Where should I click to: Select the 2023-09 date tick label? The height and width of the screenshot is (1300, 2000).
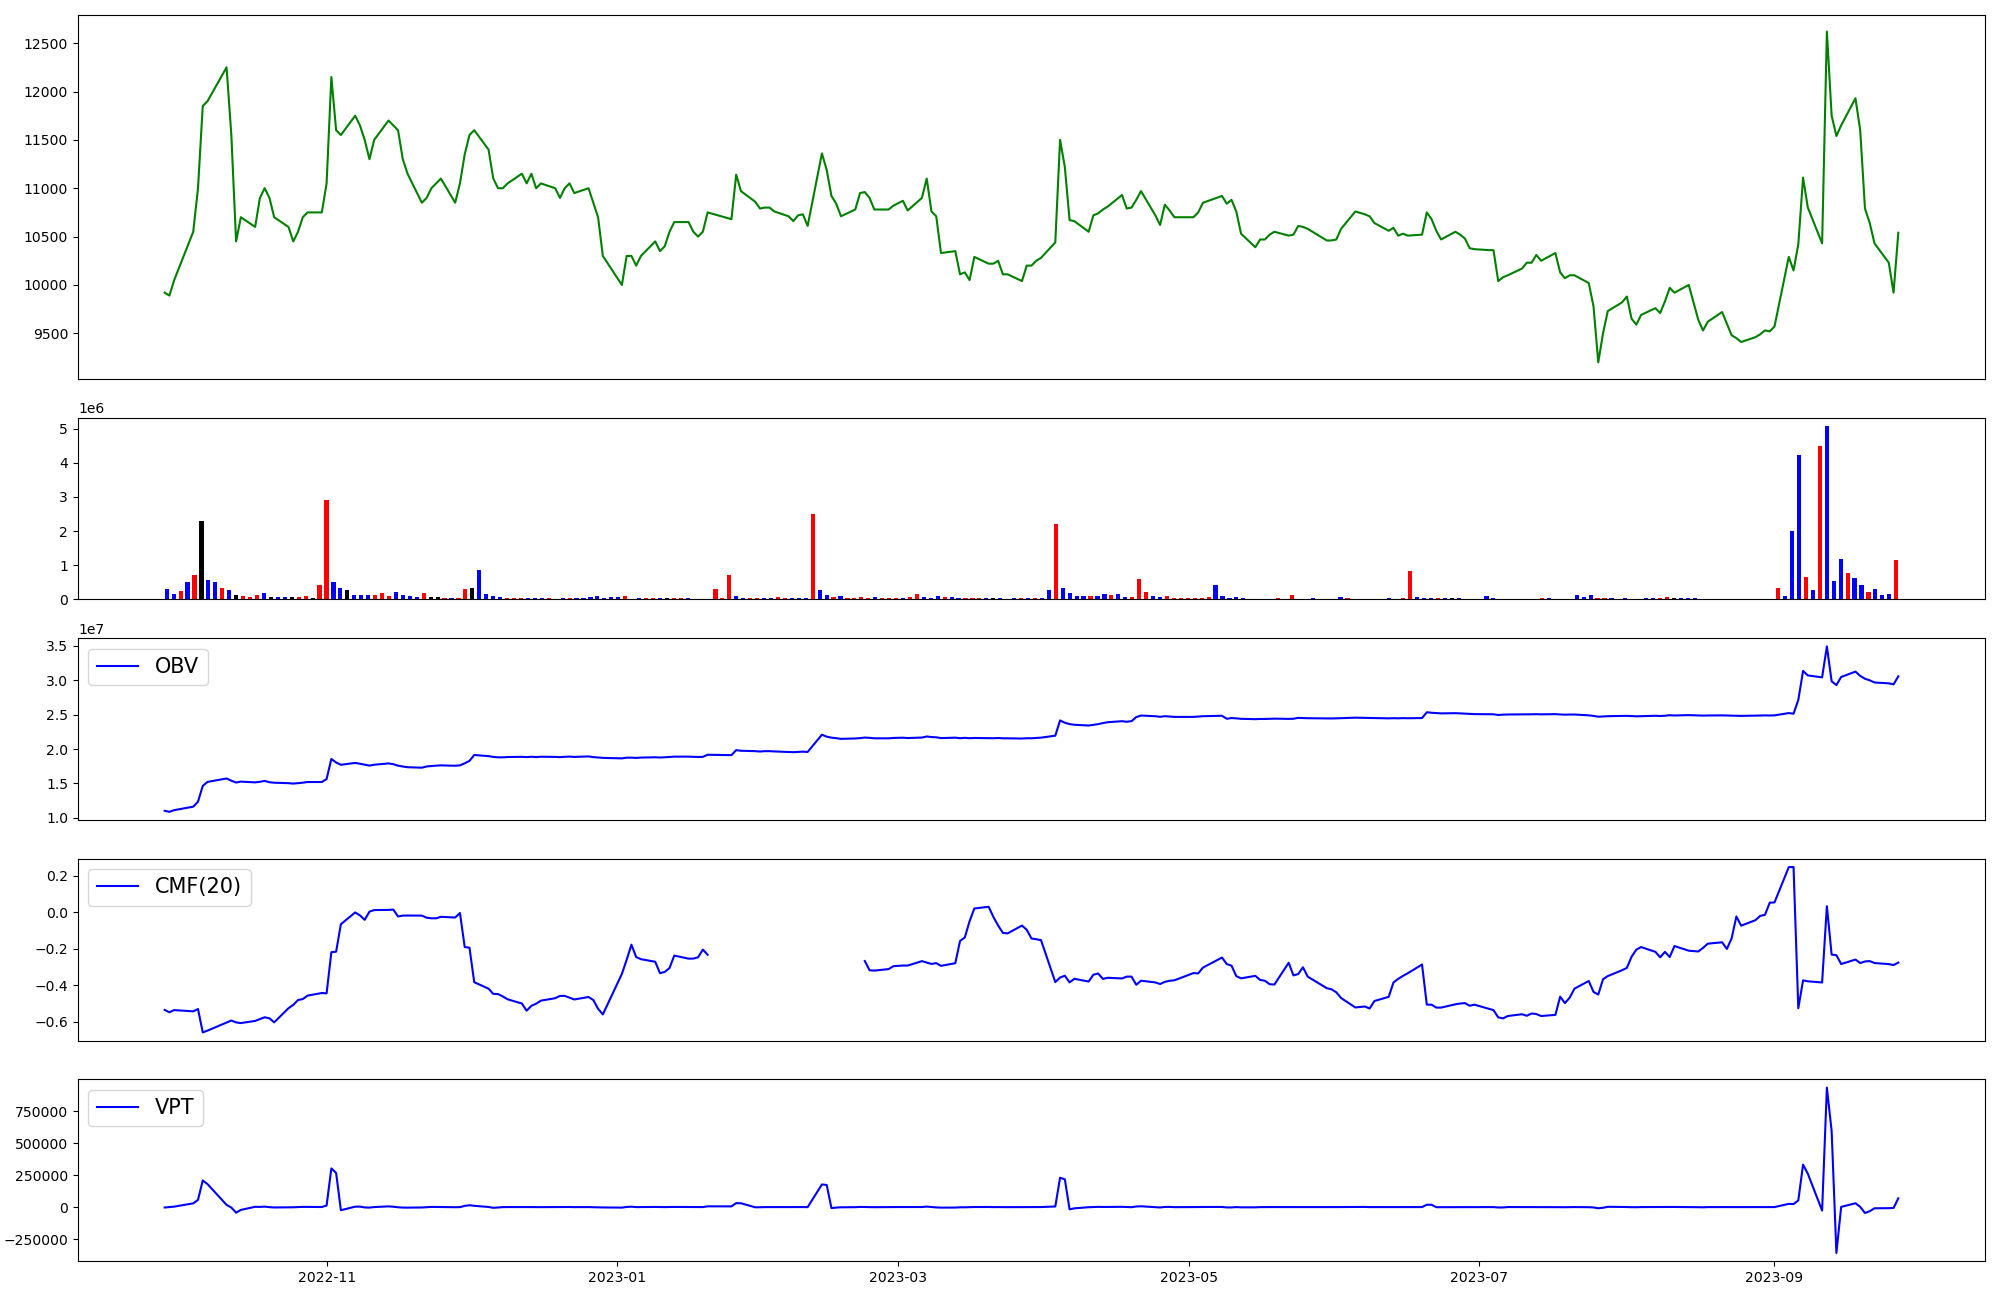[x=1774, y=1277]
